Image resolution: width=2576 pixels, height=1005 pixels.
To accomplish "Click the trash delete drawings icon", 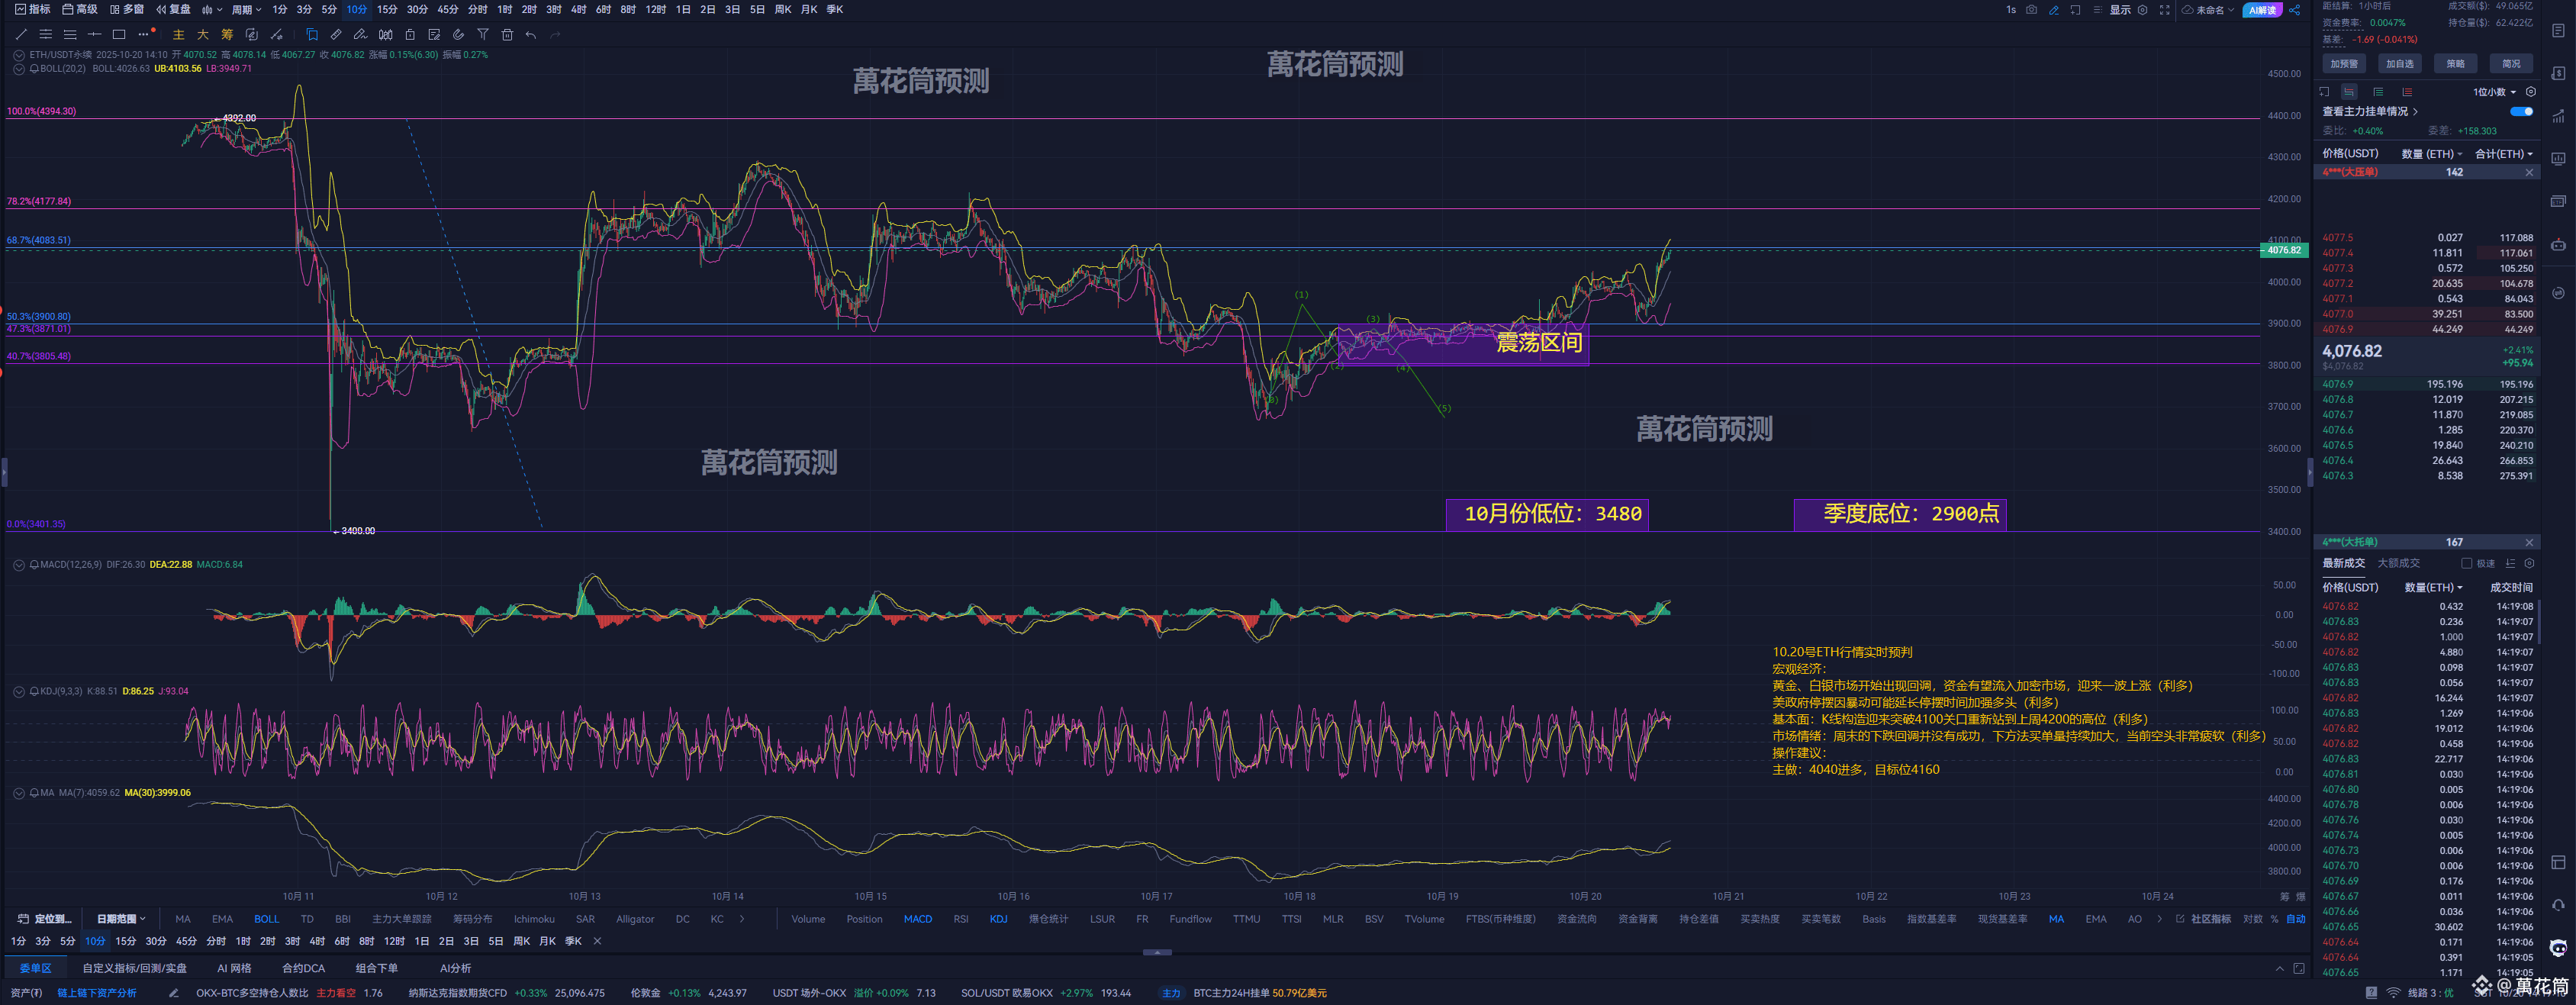I will [x=507, y=34].
